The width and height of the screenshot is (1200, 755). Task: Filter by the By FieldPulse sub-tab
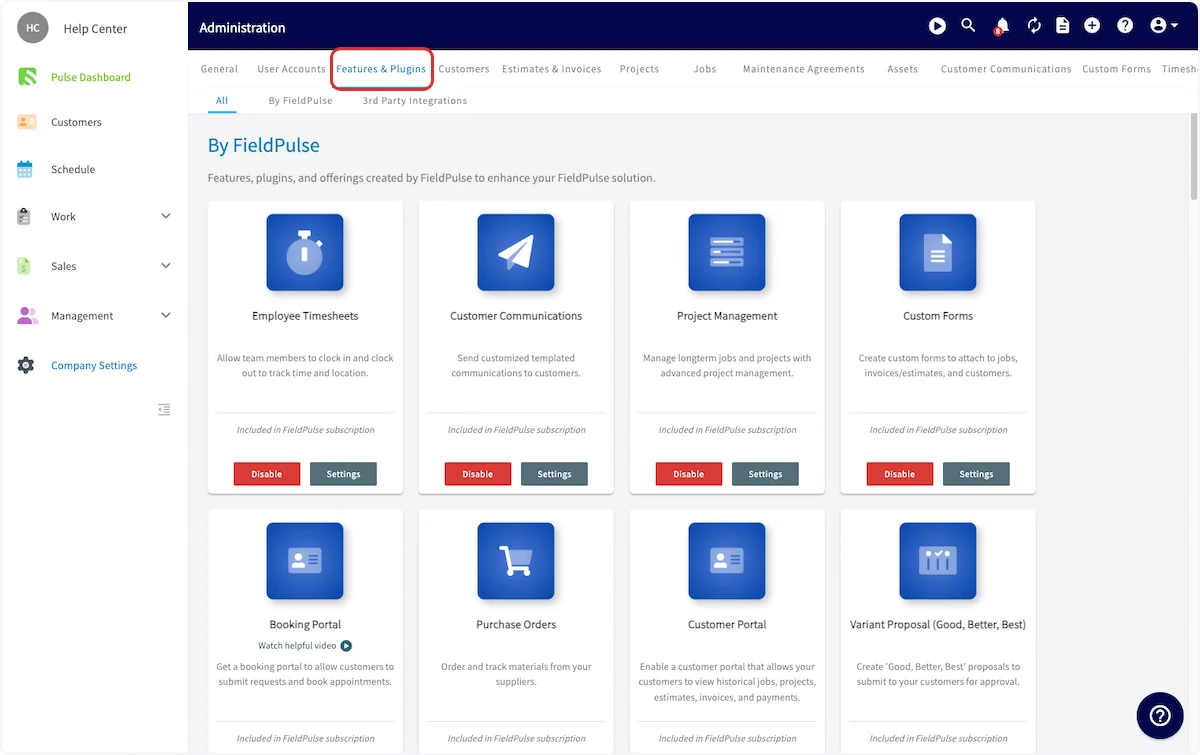coord(300,101)
